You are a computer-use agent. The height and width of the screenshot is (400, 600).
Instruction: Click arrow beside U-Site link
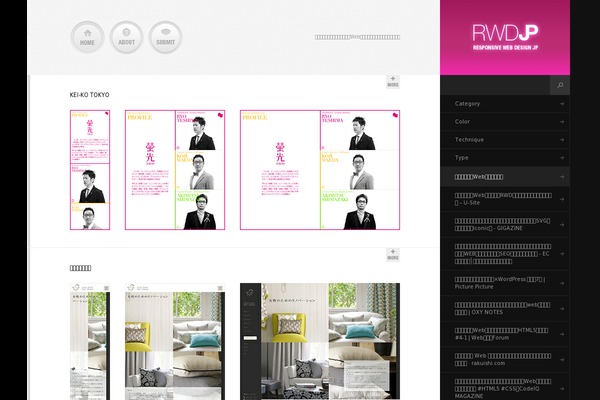562,199
